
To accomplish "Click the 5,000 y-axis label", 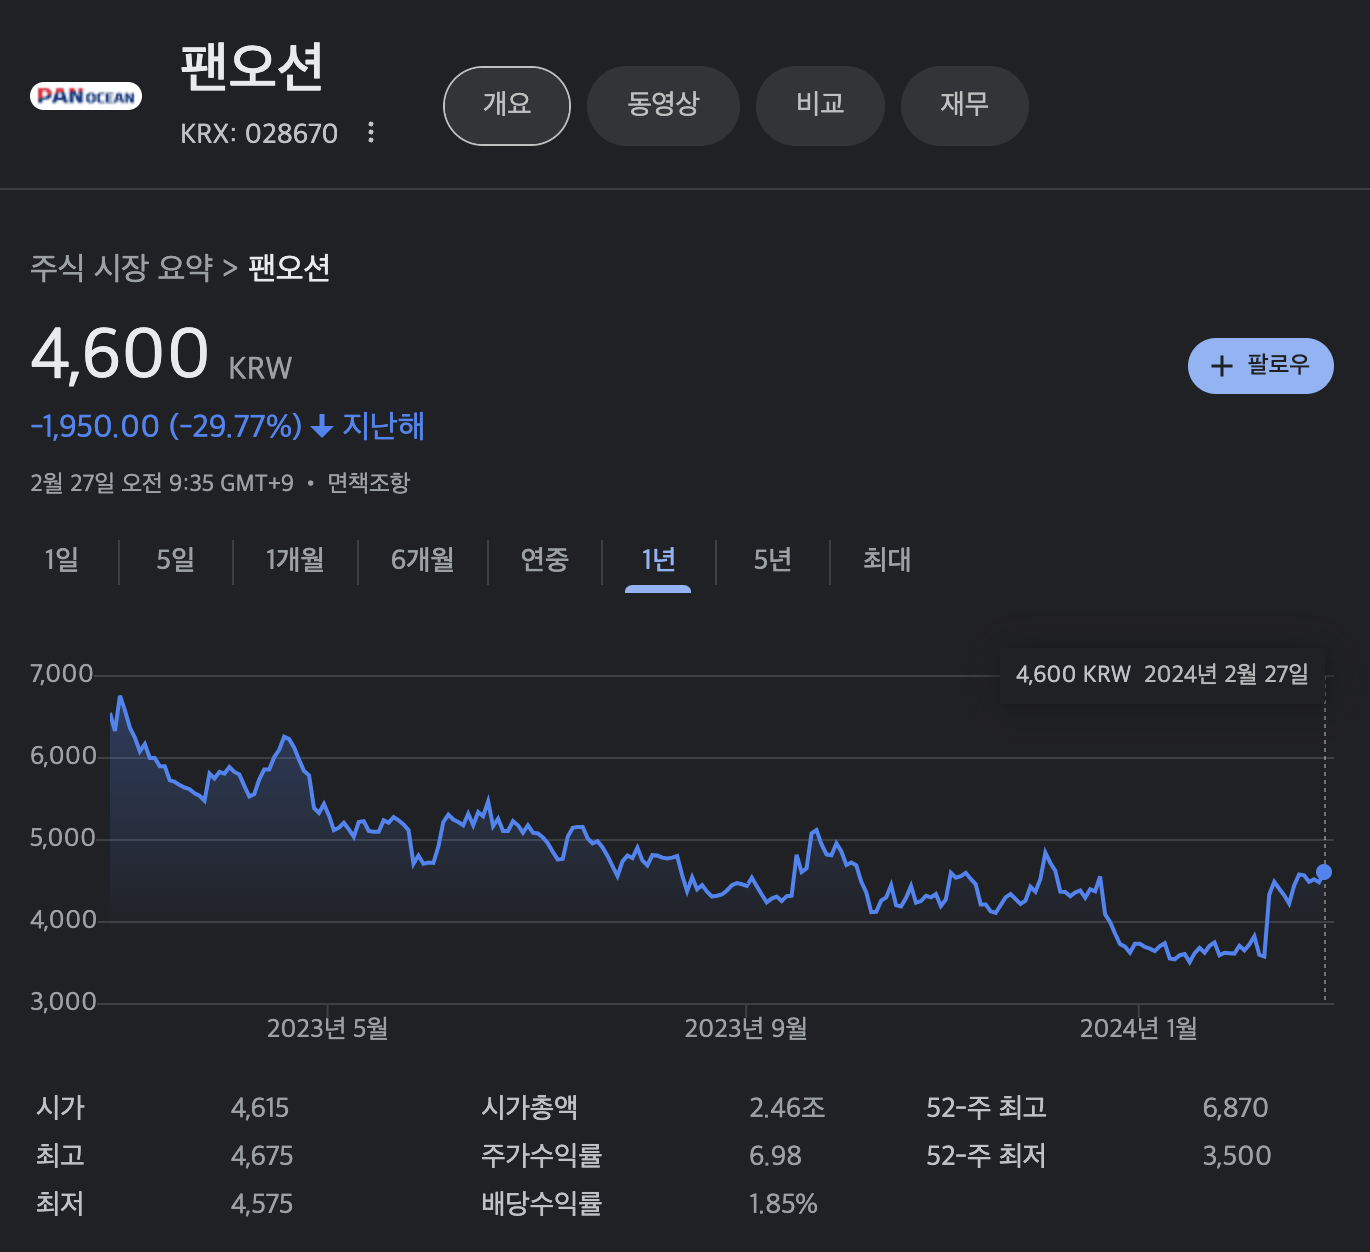I will coord(63,838).
